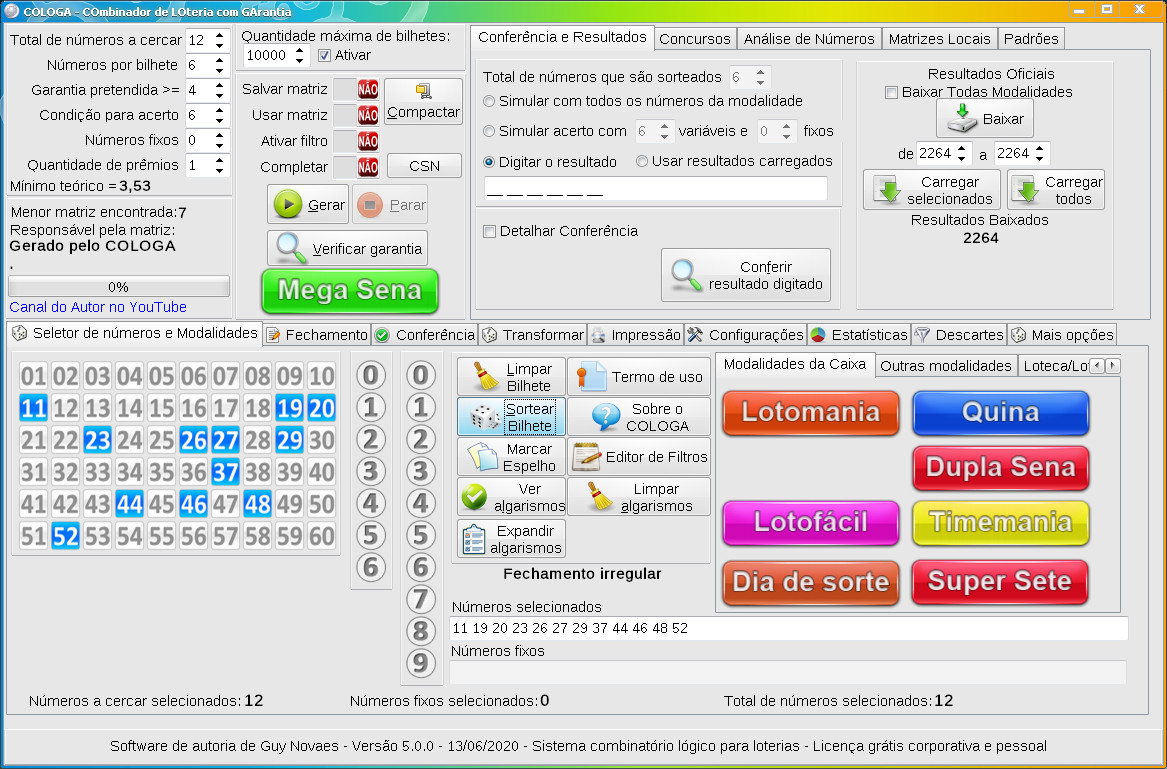
Task: Click the Conferência tab green check icon
Action: [x=383, y=335]
